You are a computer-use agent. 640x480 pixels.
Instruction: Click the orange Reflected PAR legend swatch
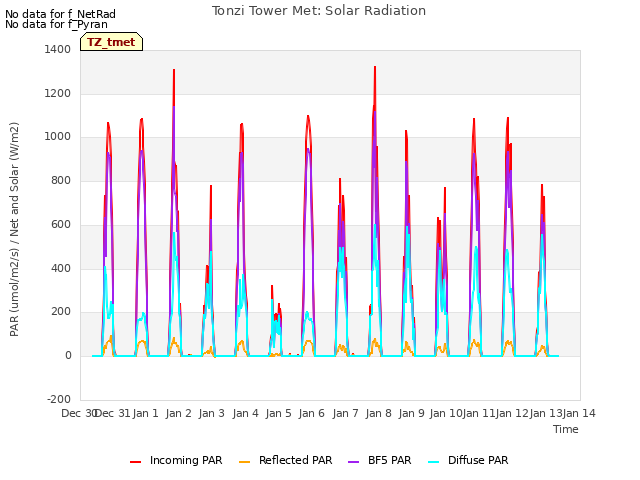[244, 462]
